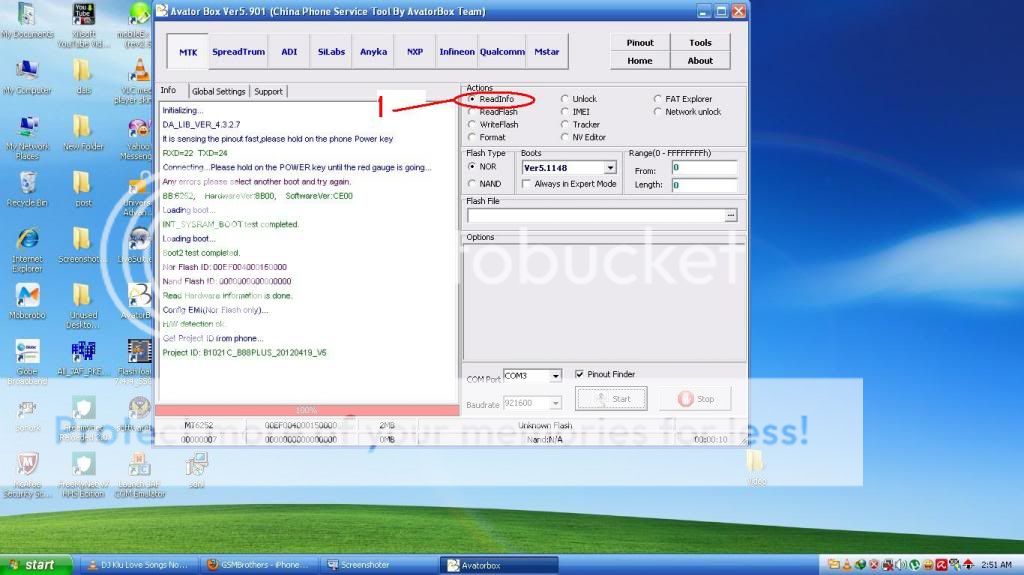Switch to GSMBrothers browser taskbar item

(x=259, y=565)
